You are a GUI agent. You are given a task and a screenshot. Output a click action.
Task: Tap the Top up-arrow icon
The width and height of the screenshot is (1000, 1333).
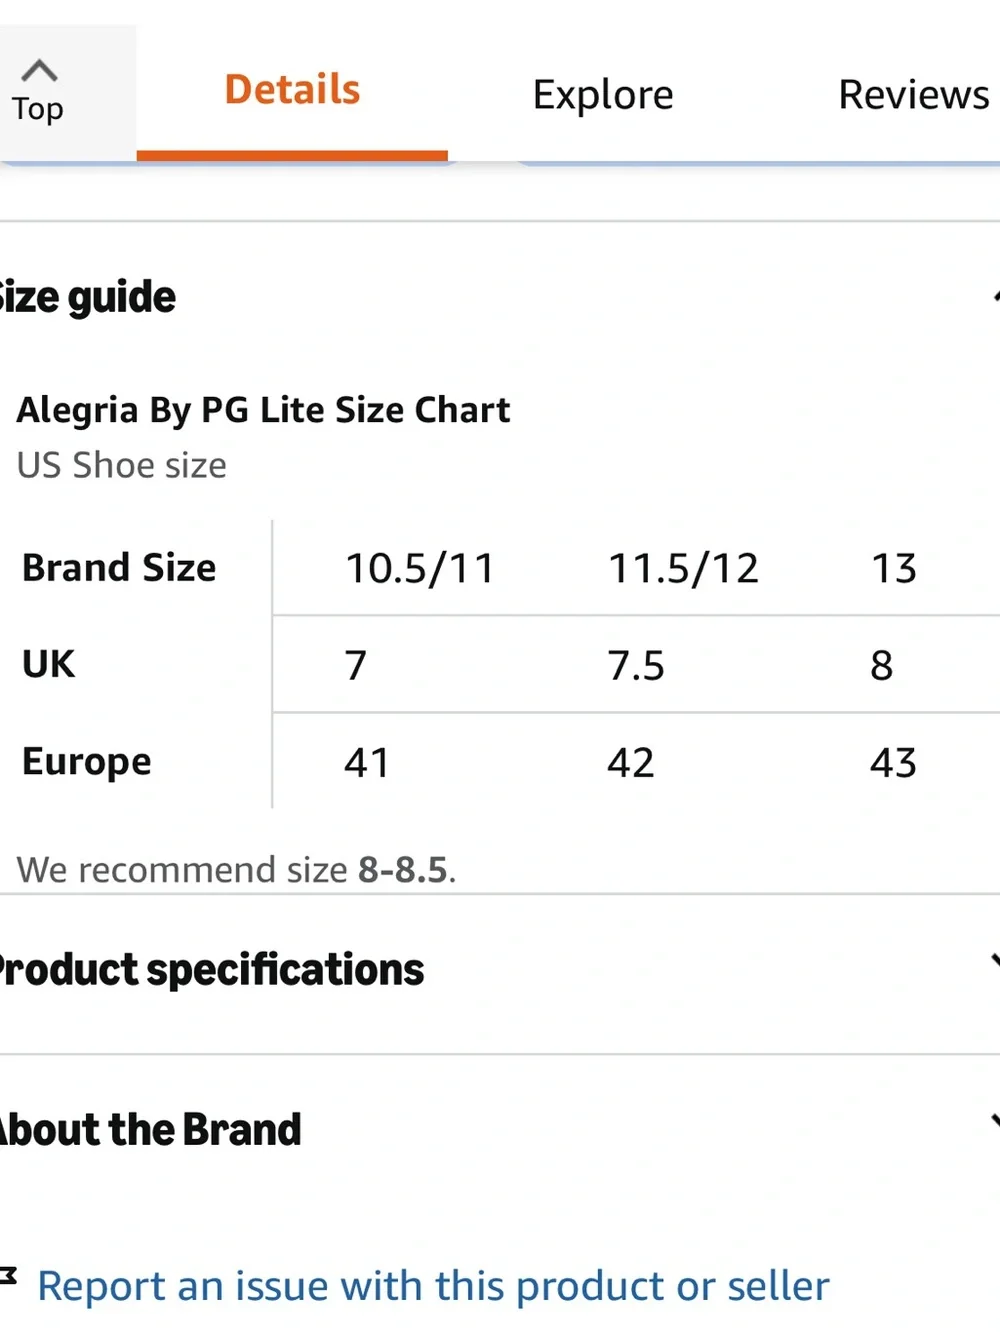click(39, 71)
